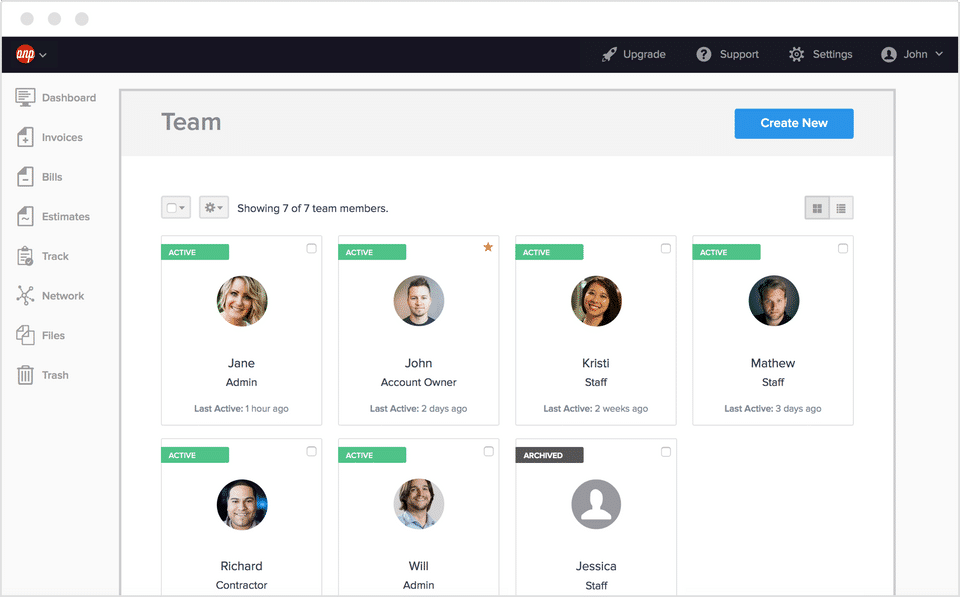Click the name Richard on his card
The image size is (960, 597).
[241, 566]
